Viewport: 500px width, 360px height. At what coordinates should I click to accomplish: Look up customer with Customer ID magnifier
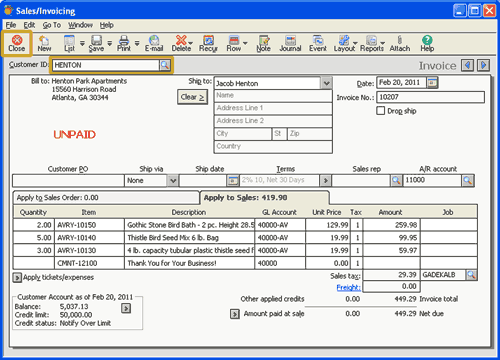pyautogui.click(x=165, y=65)
